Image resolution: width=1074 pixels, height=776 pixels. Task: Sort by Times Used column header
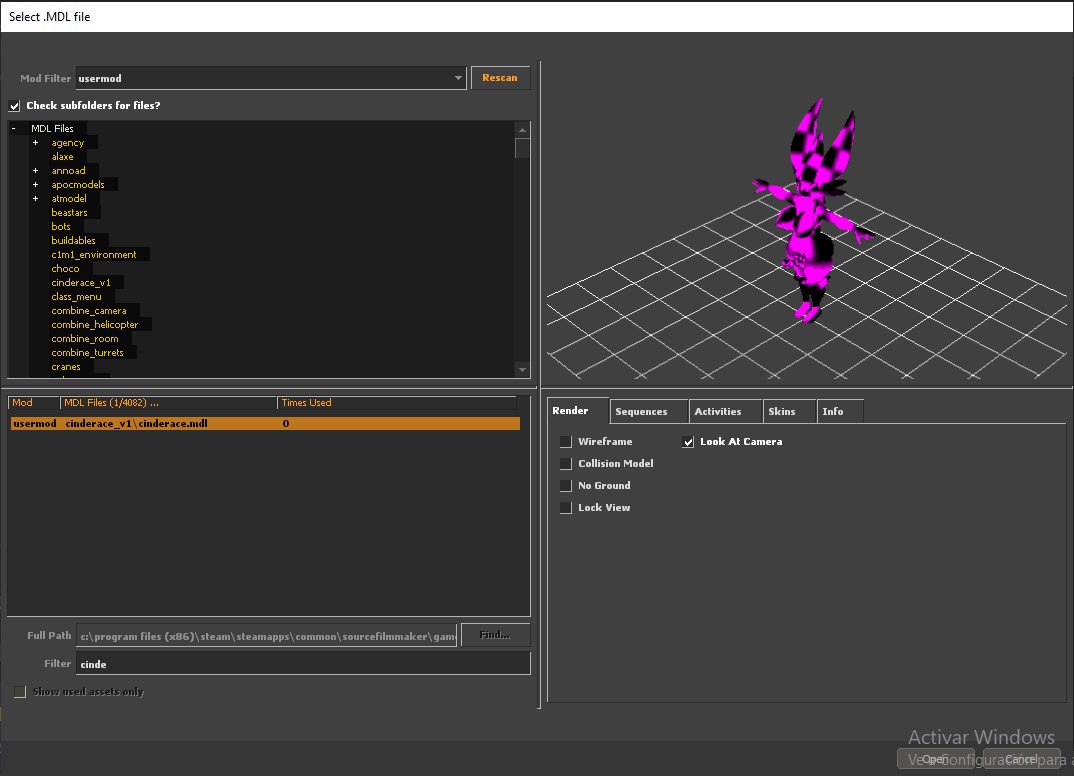[x=397, y=403]
